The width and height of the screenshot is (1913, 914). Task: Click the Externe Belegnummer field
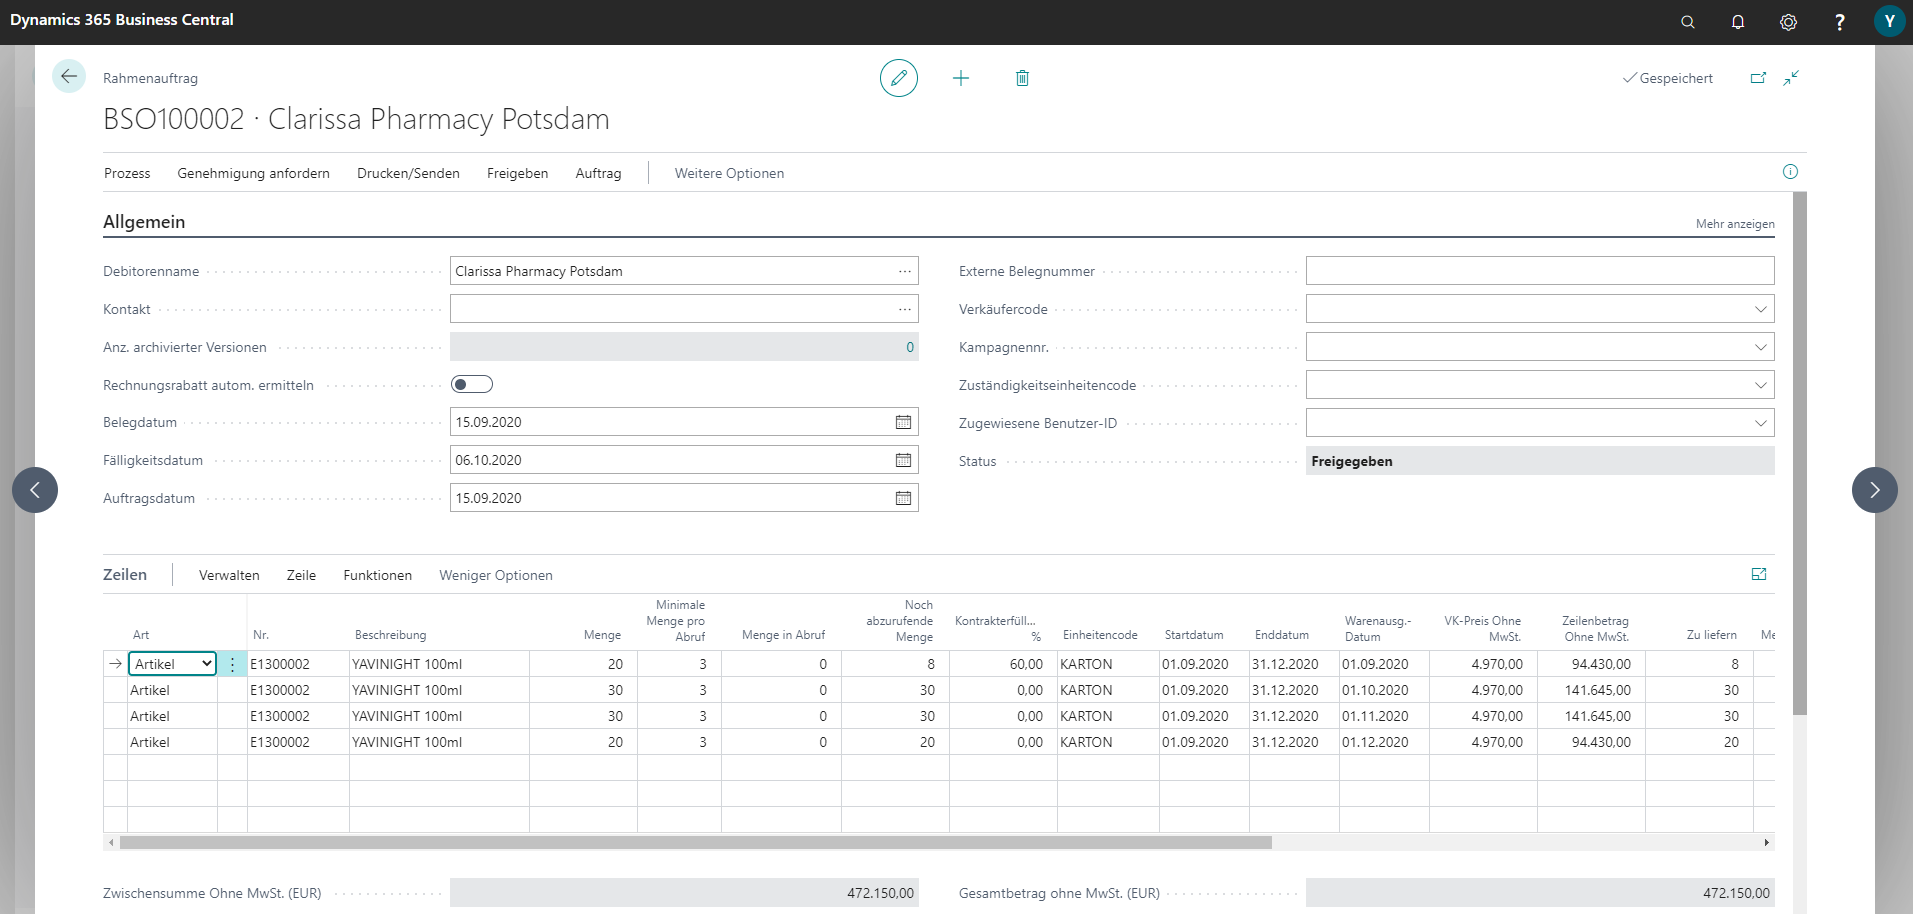[x=1540, y=271]
